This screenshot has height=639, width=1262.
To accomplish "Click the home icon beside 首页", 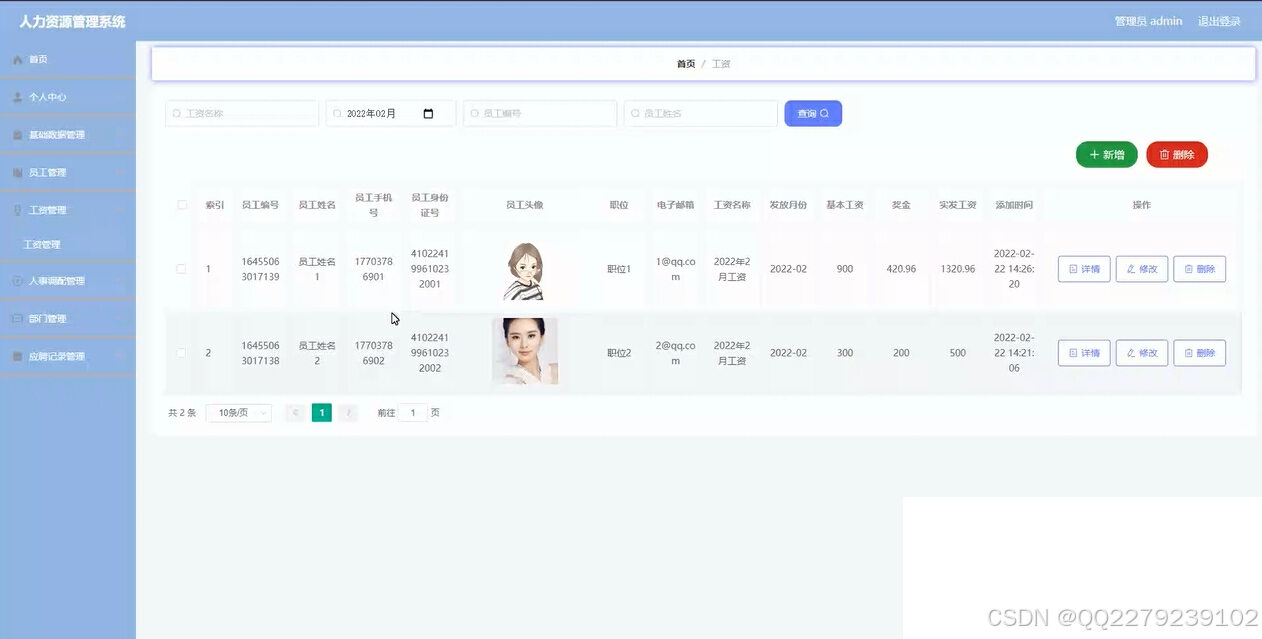I will click(x=15, y=59).
